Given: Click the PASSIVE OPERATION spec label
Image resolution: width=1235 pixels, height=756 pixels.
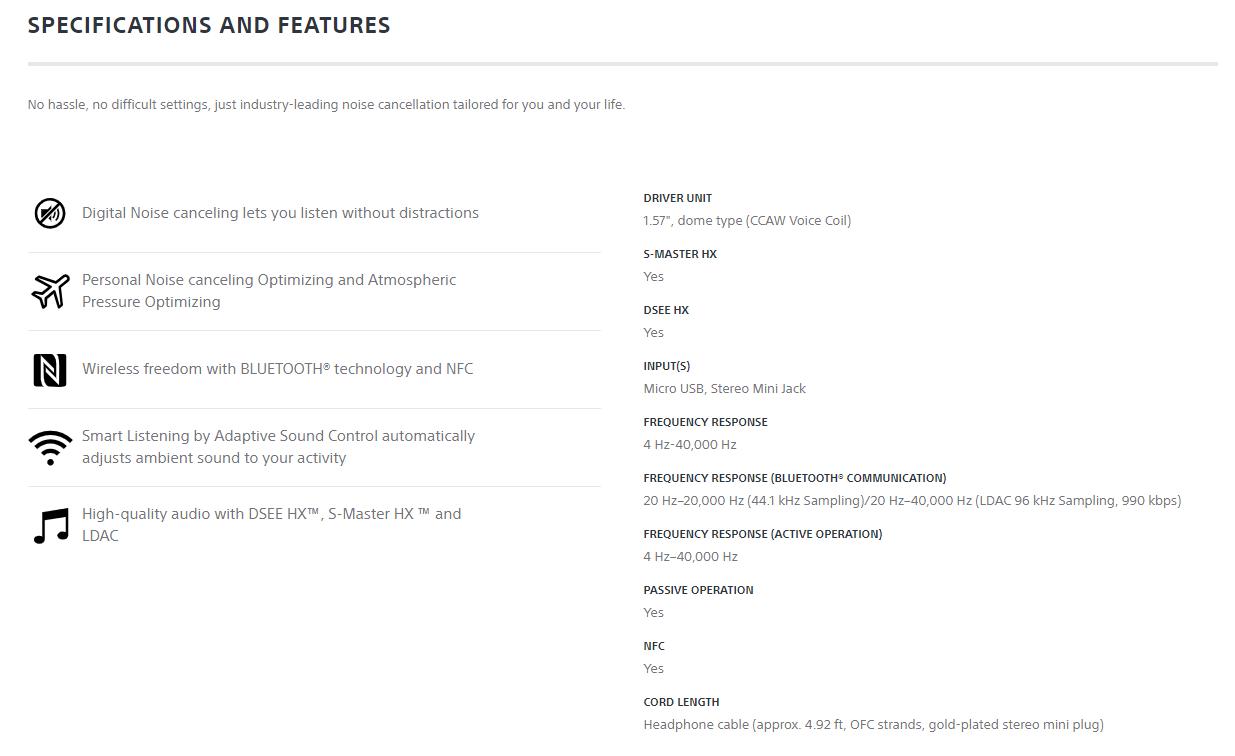Looking at the screenshot, I should tap(698, 590).
